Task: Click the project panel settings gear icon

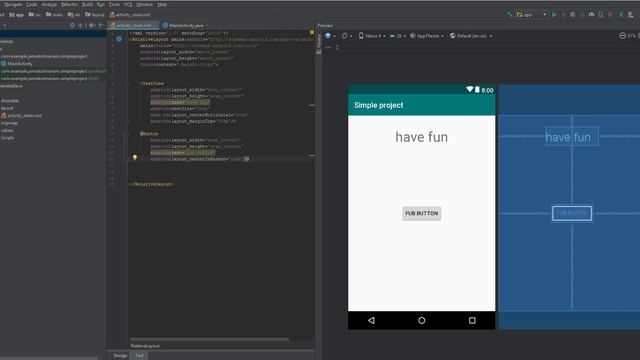Action: [x=92, y=25]
